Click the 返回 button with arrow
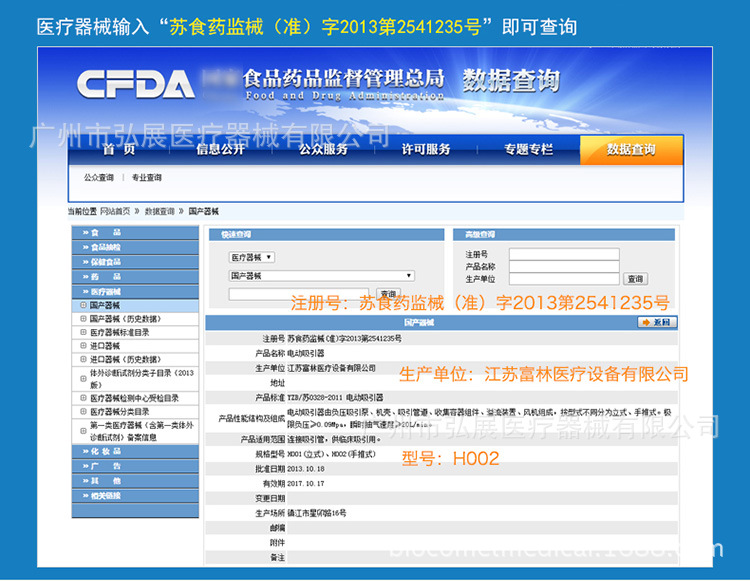 657,322
